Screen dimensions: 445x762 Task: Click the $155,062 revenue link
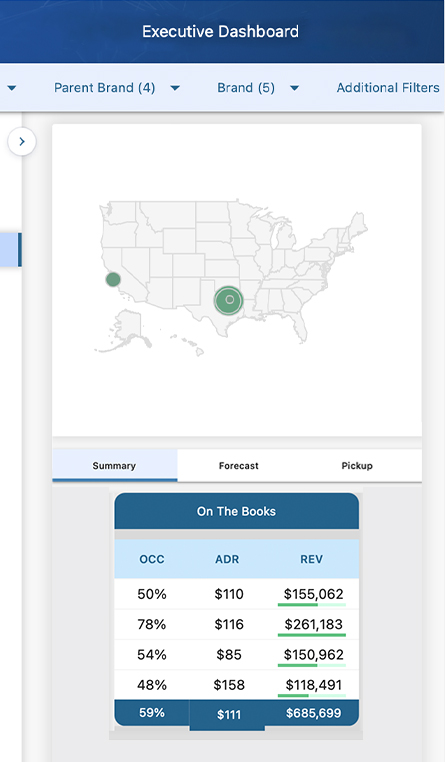point(313,594)
